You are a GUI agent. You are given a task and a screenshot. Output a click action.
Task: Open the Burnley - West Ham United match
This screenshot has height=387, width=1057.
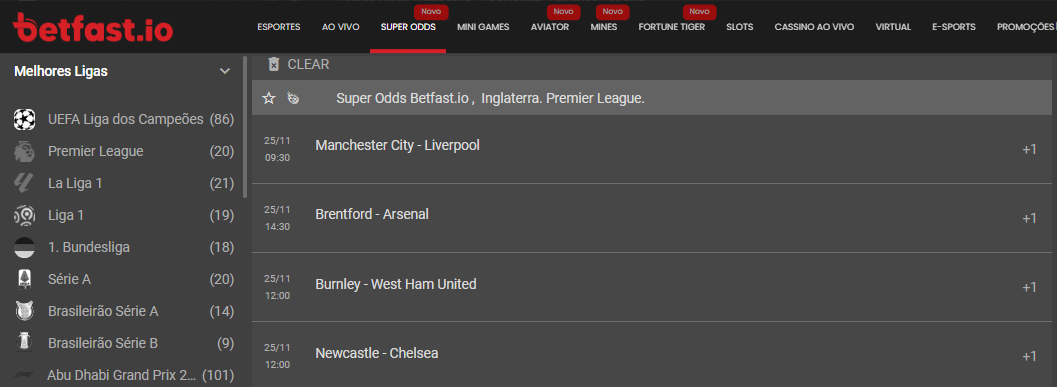click(396, 285)
